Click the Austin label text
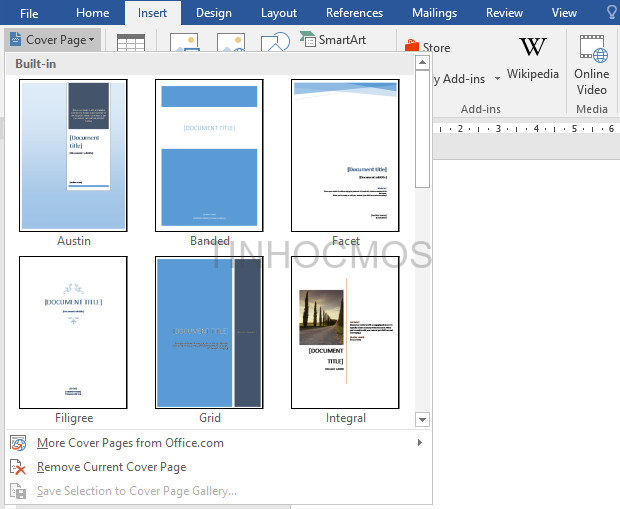Image resolution: width=620 pixels, height=509 pixels. [x=74, y=241]
